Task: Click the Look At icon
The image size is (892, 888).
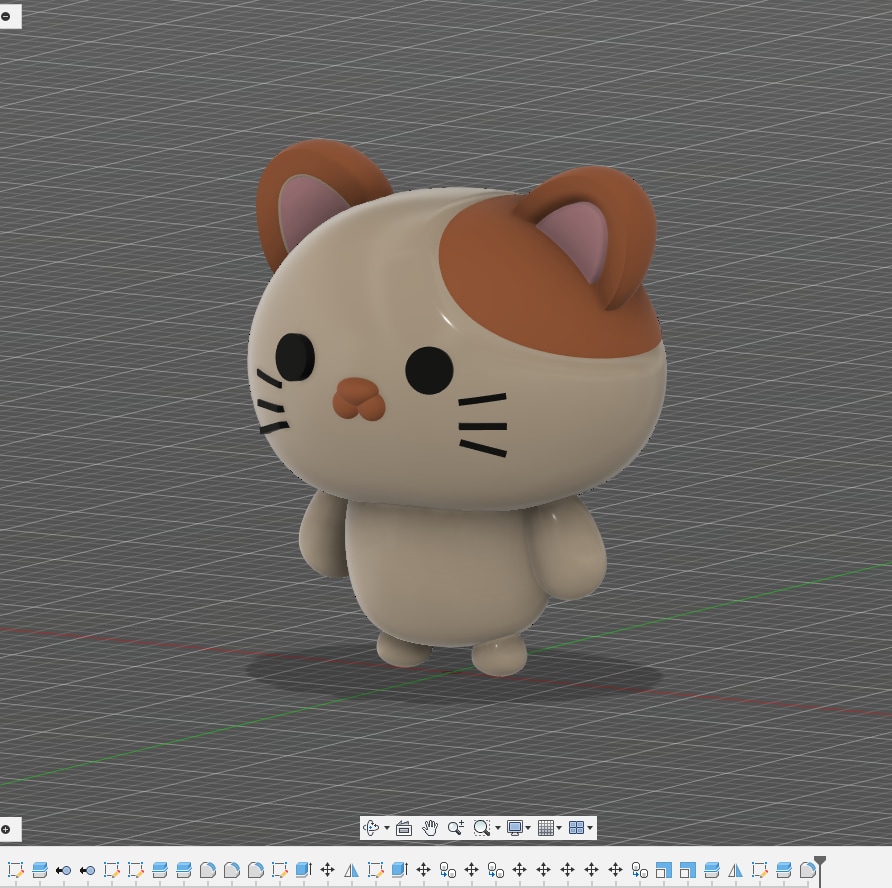Action: point(404,828)
